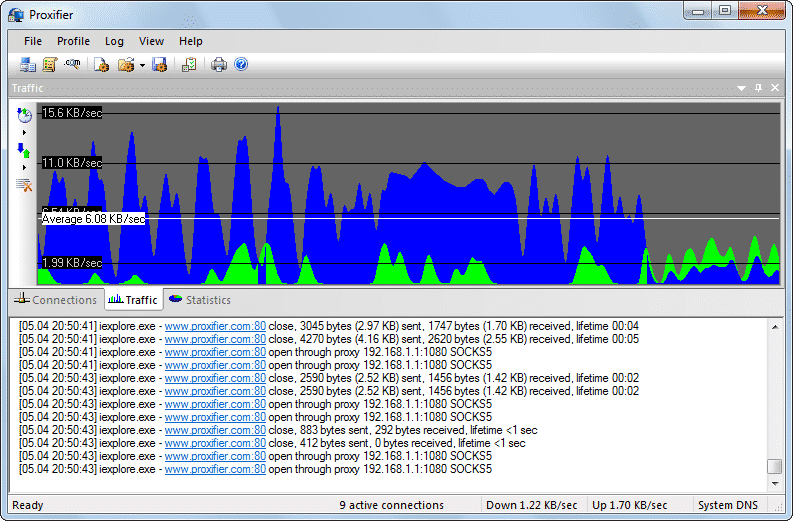This screenshot has width=793, height=521.
Task: Click the log scrollbar down arrow
Action: 773,482
